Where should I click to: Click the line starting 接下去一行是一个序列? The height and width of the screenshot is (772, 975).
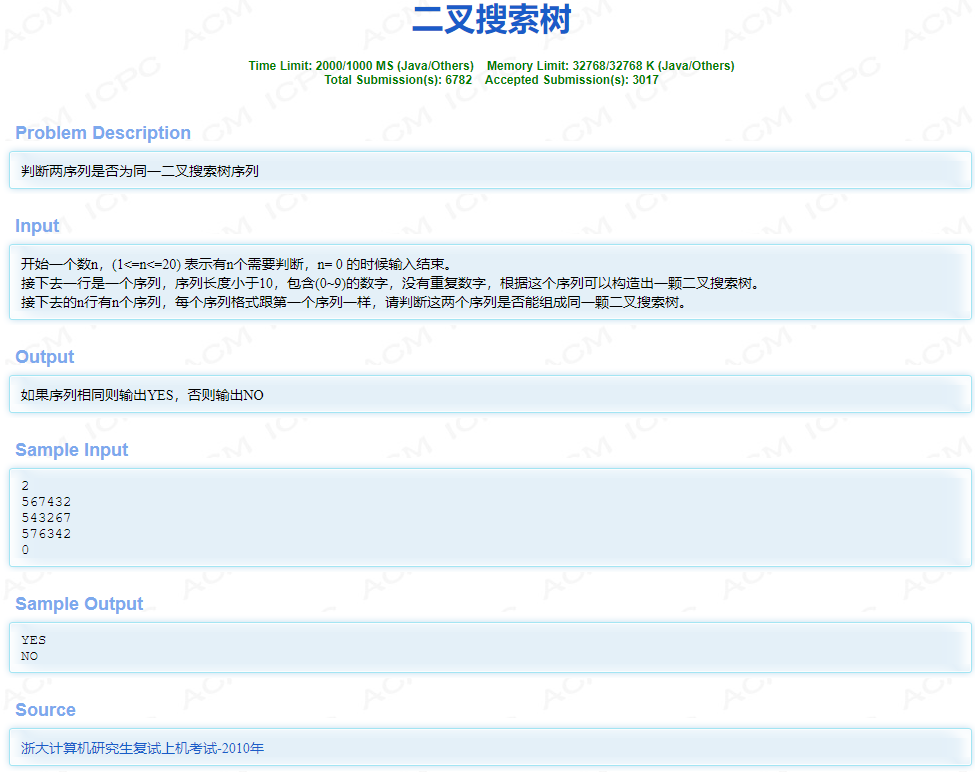390,283
